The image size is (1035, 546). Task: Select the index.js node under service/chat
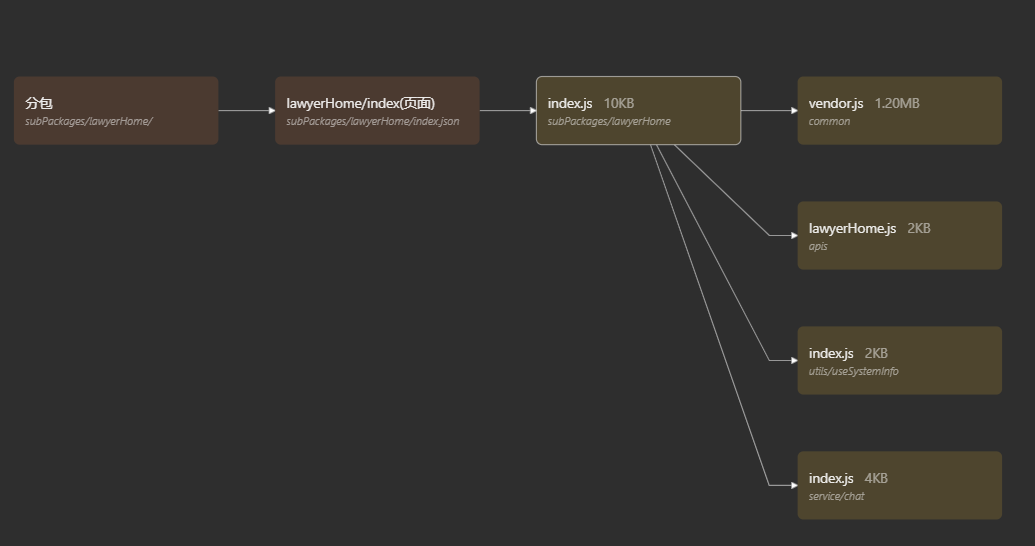899,486
